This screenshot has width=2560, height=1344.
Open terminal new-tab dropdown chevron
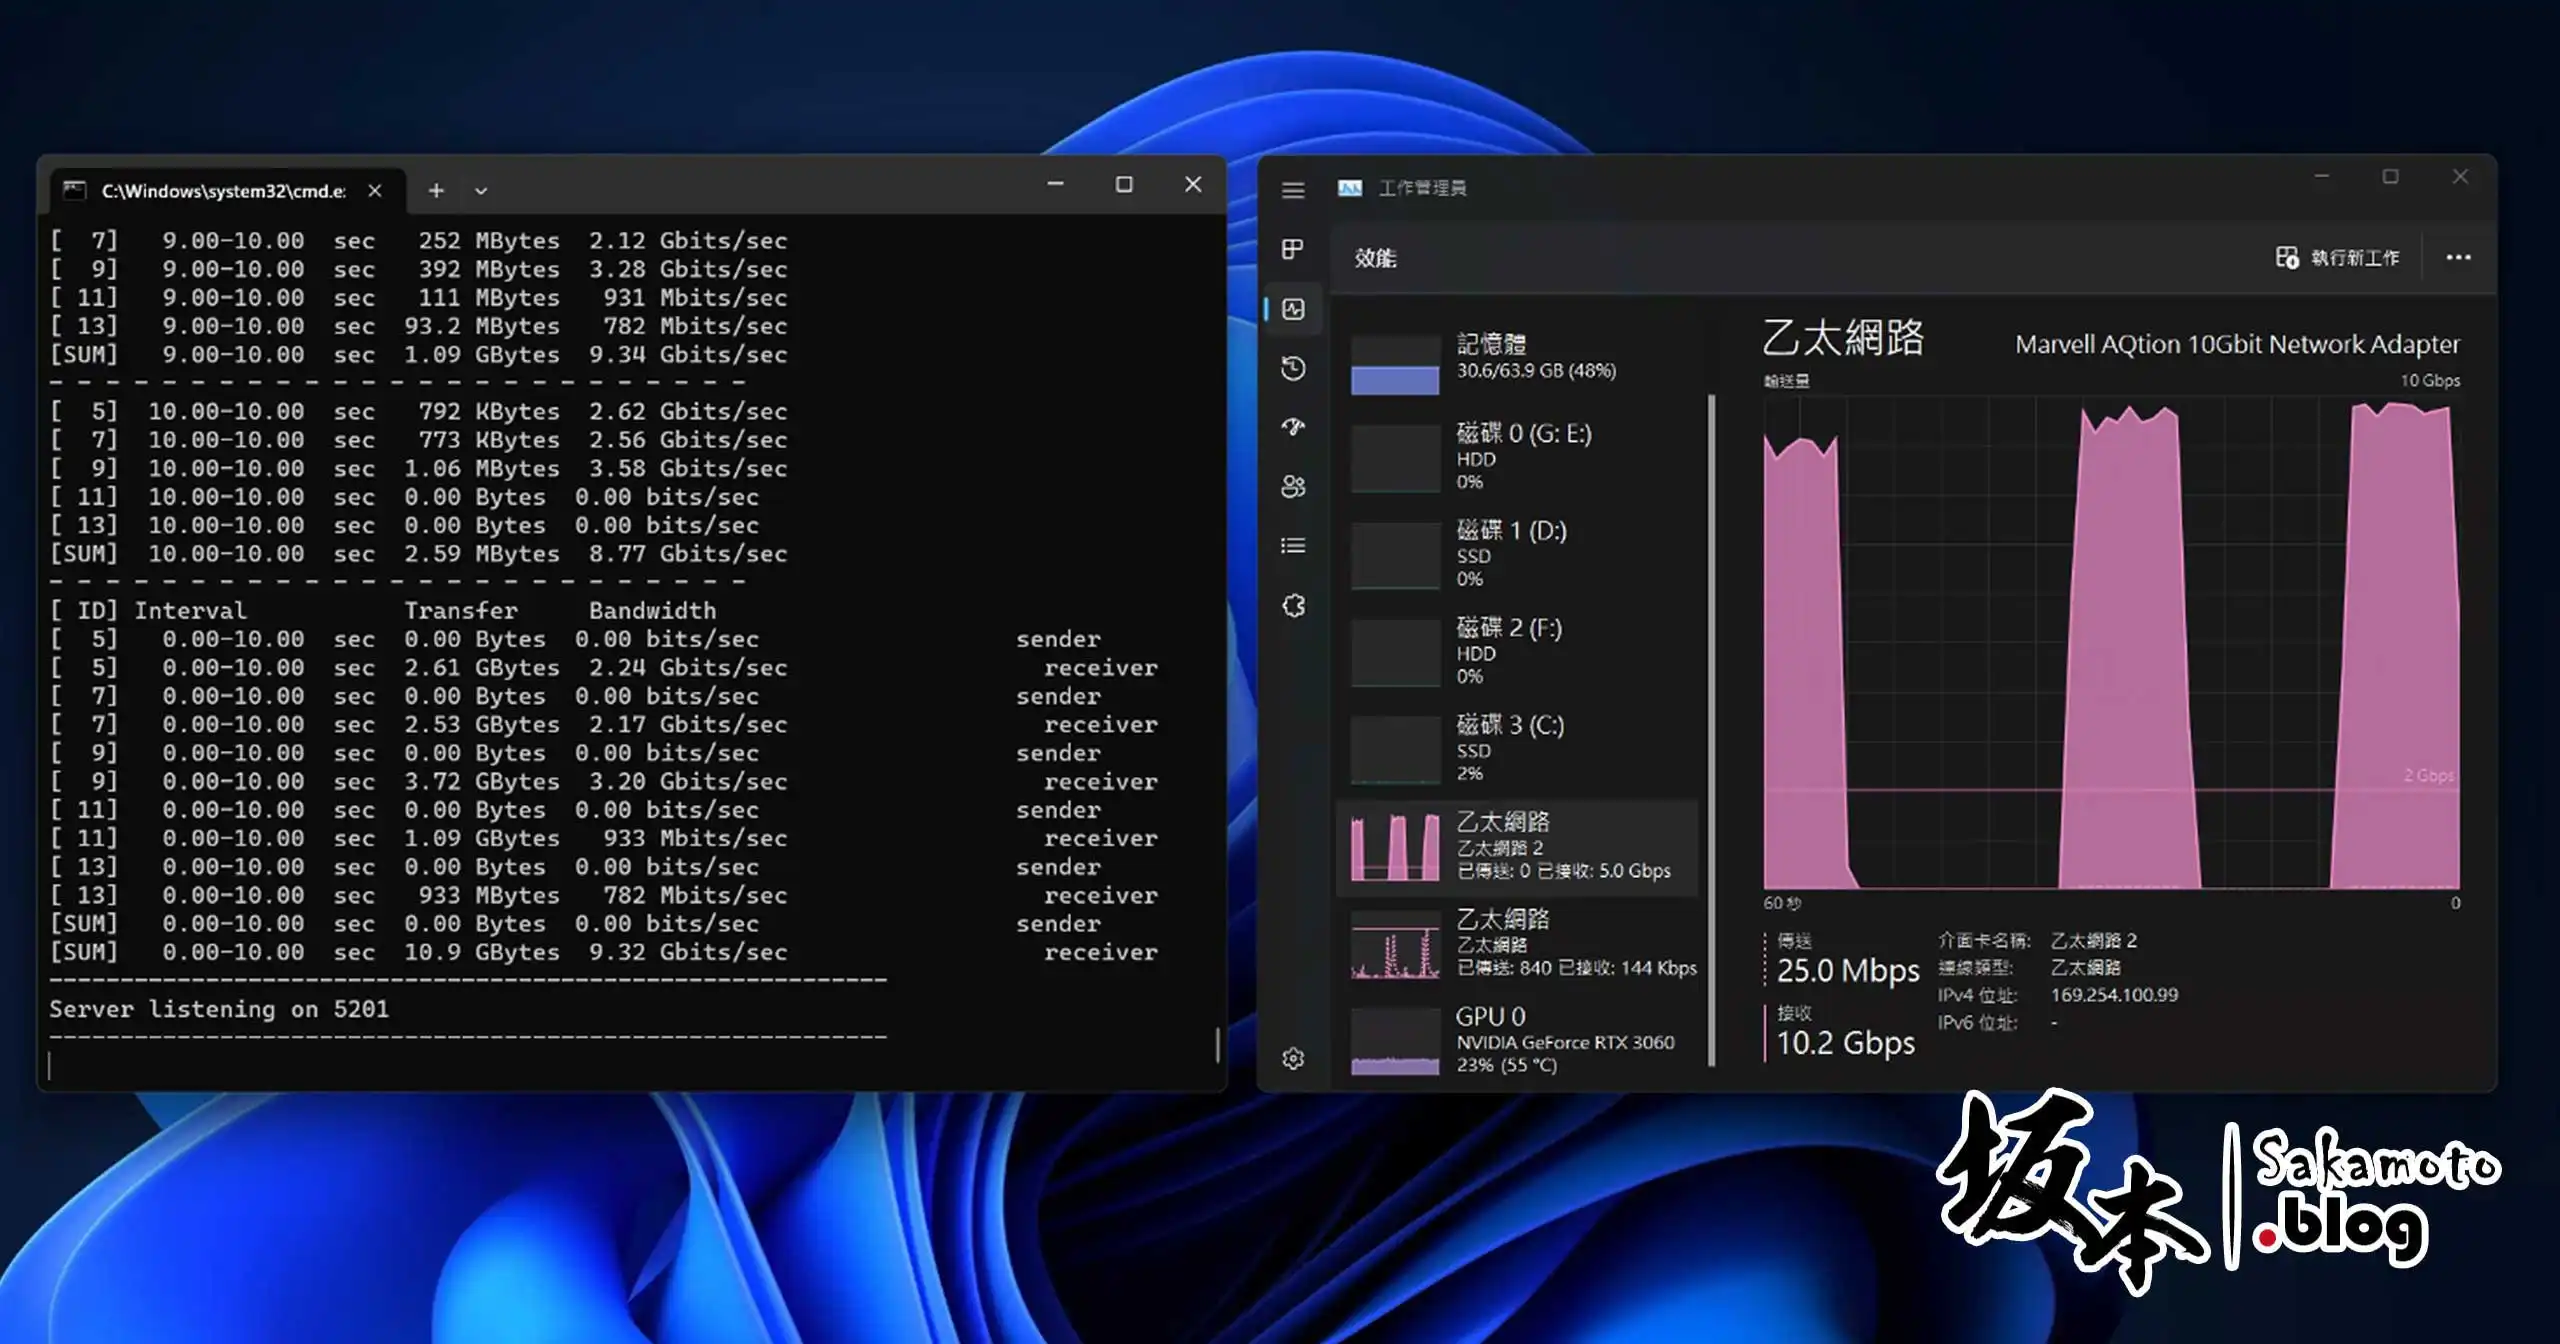coord(481,191)
